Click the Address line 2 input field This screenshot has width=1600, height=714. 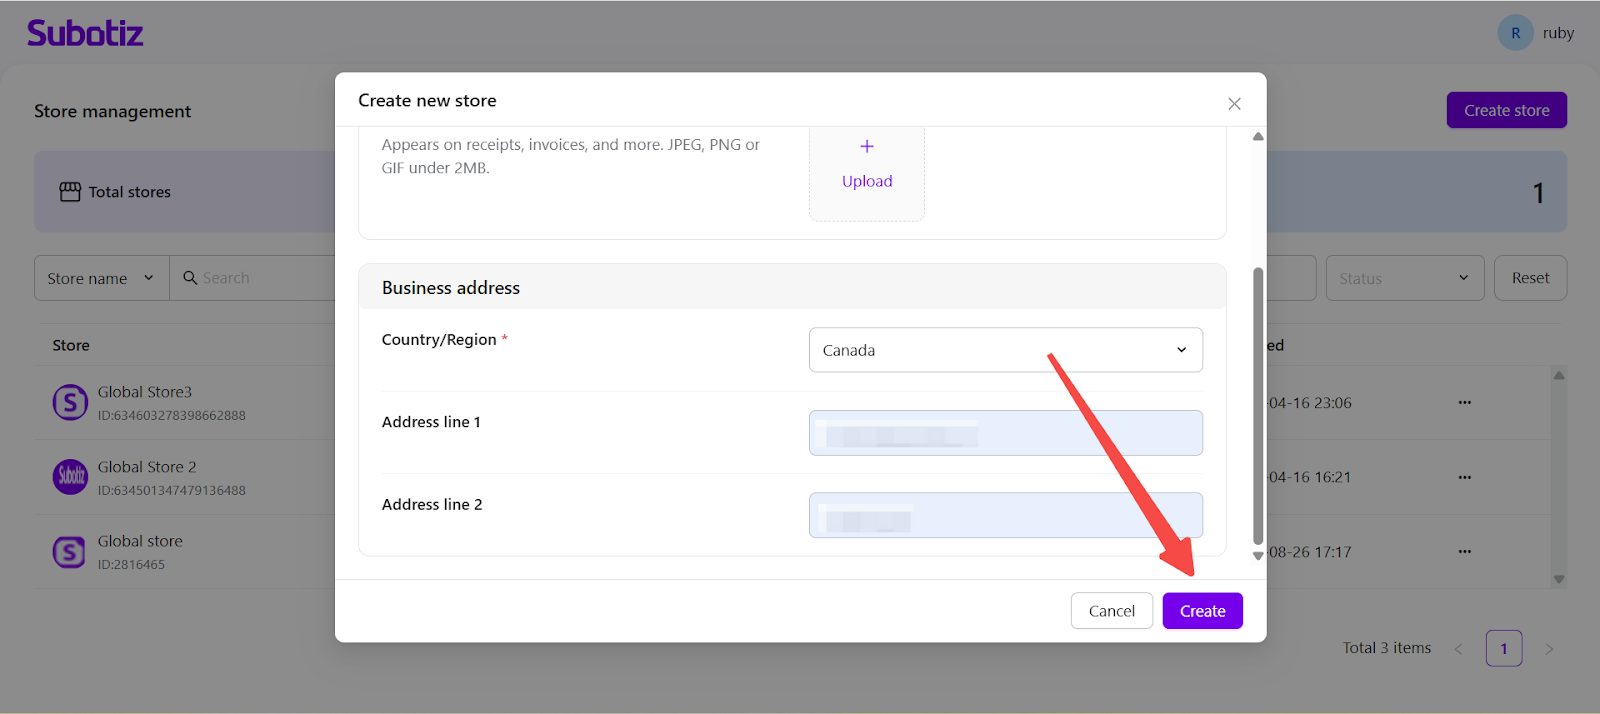(x=1005, y=515)
